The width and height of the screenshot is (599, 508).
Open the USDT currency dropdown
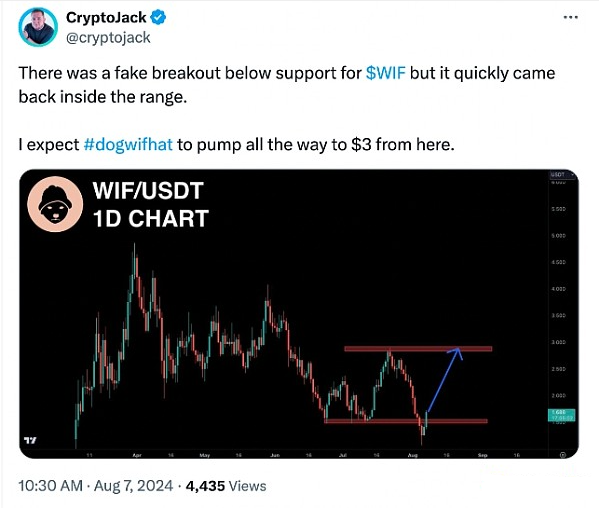562,175
